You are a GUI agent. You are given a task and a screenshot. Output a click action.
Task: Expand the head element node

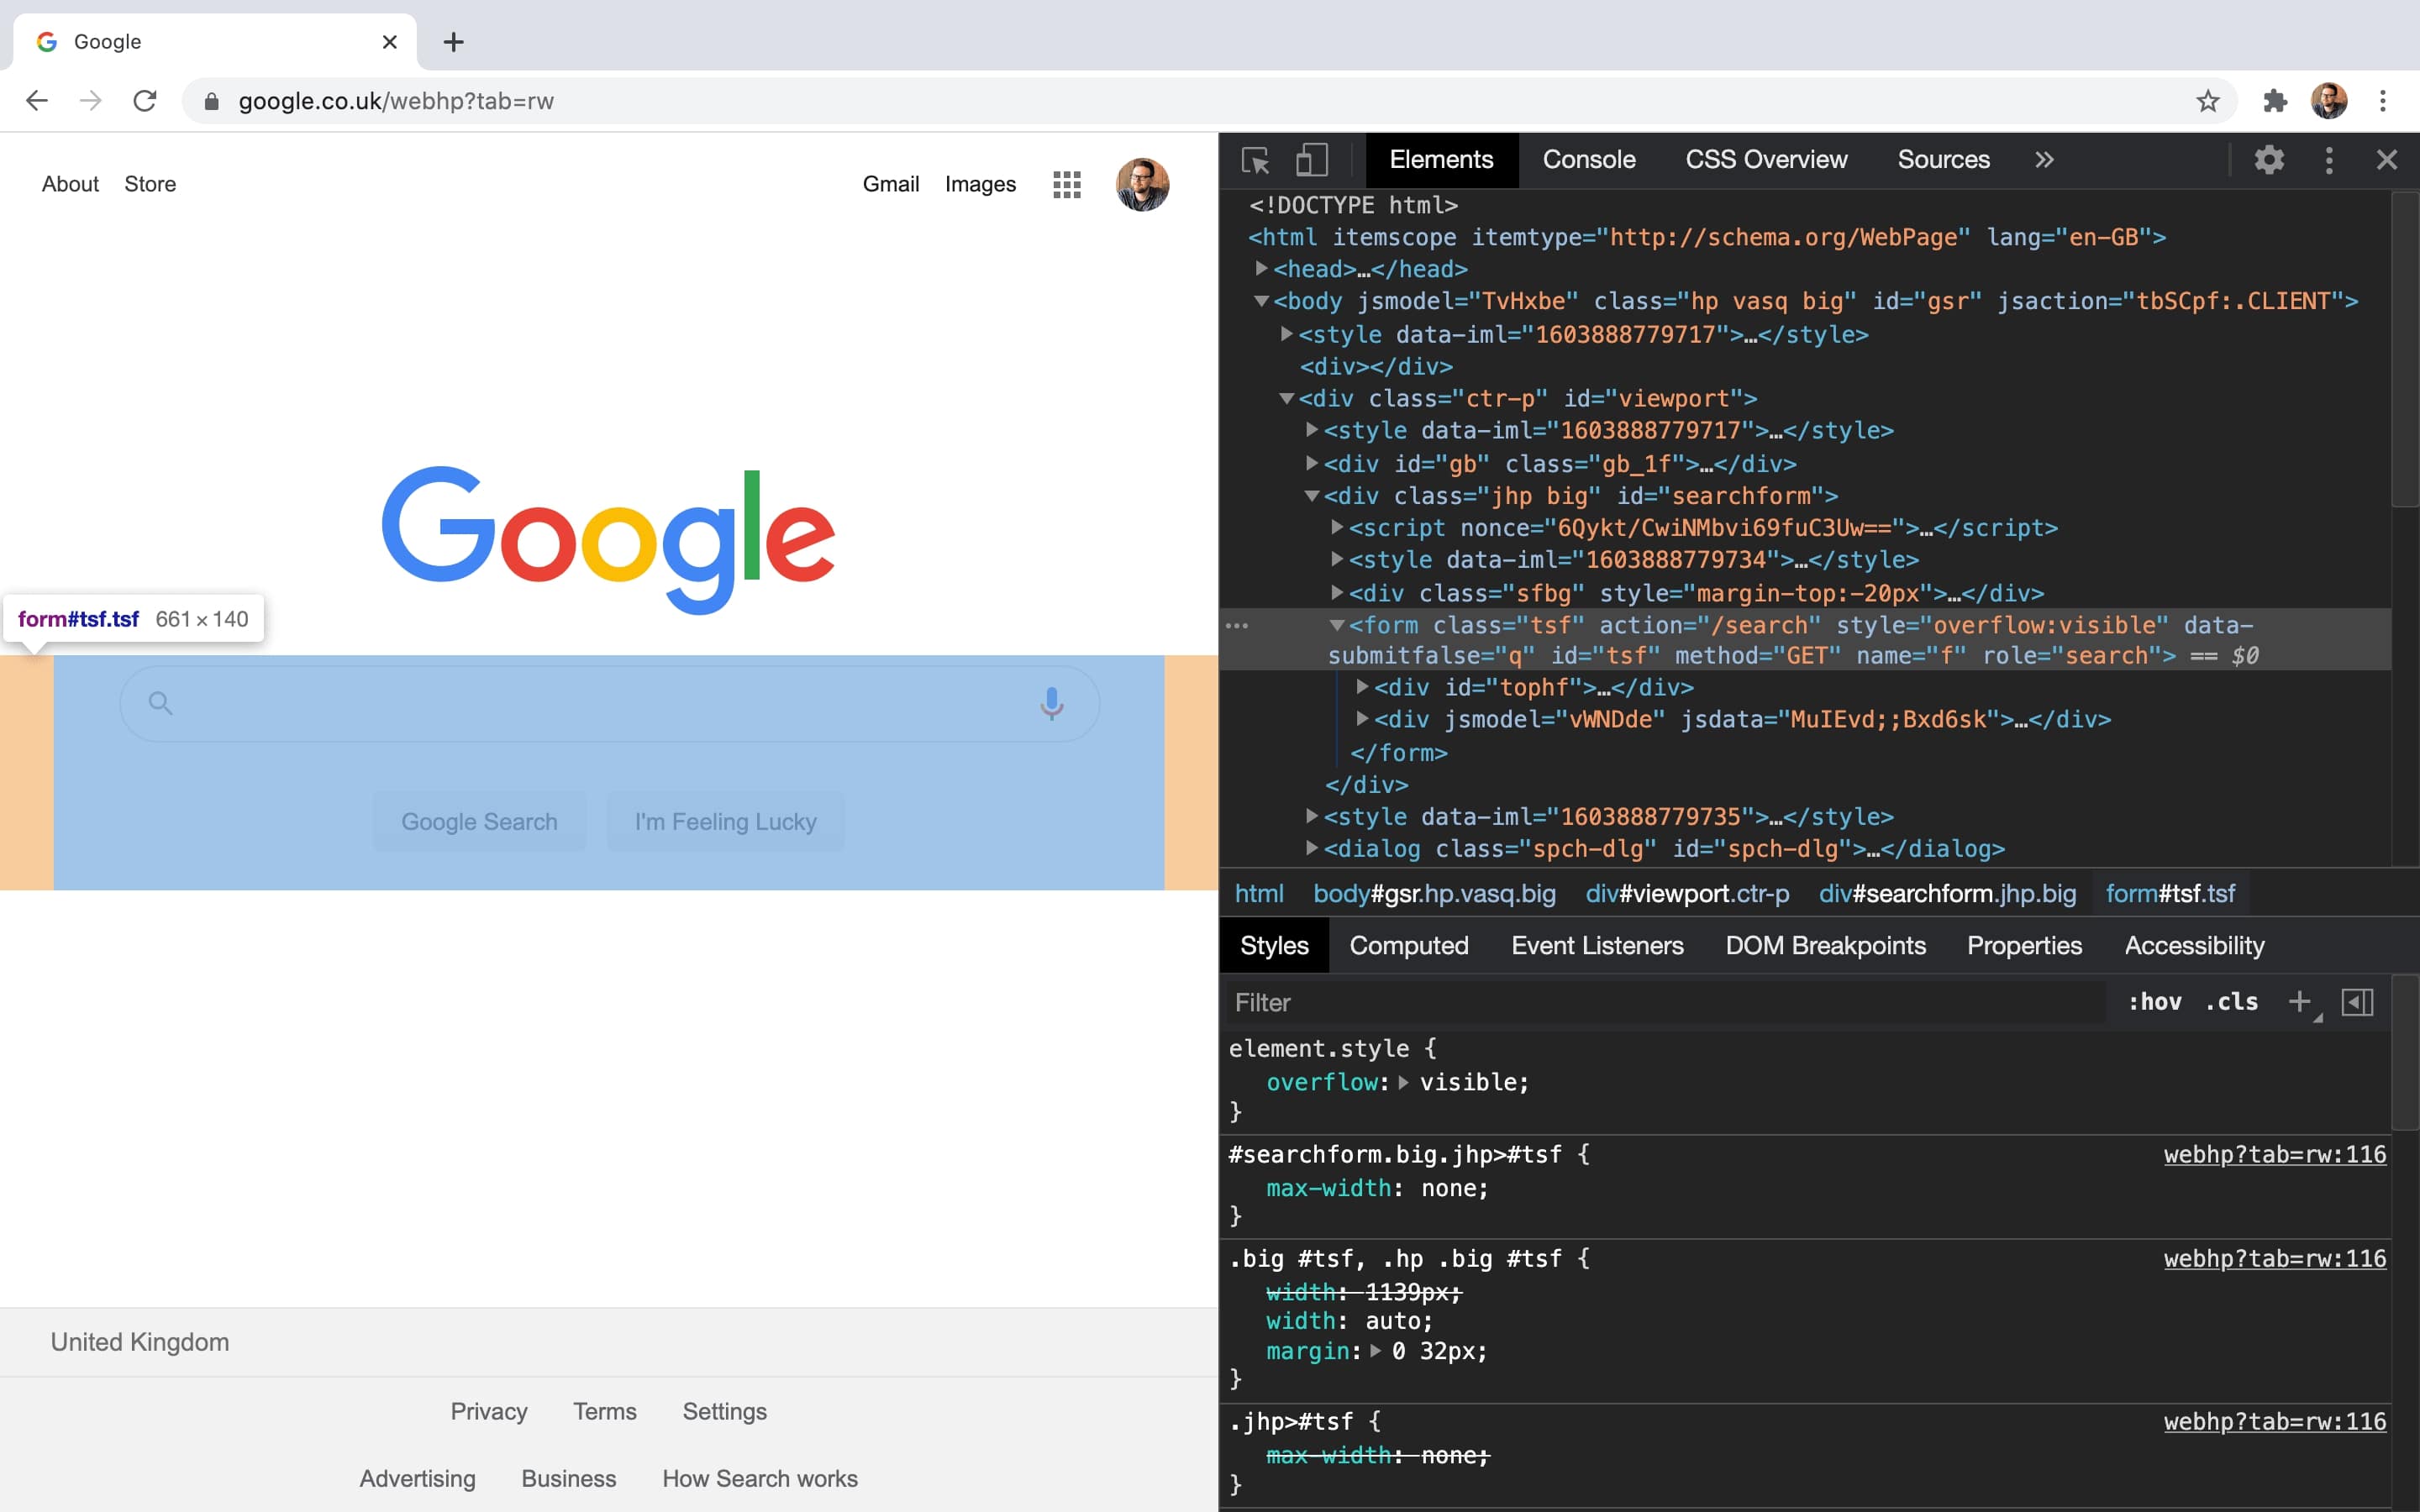coord(1262,268)
